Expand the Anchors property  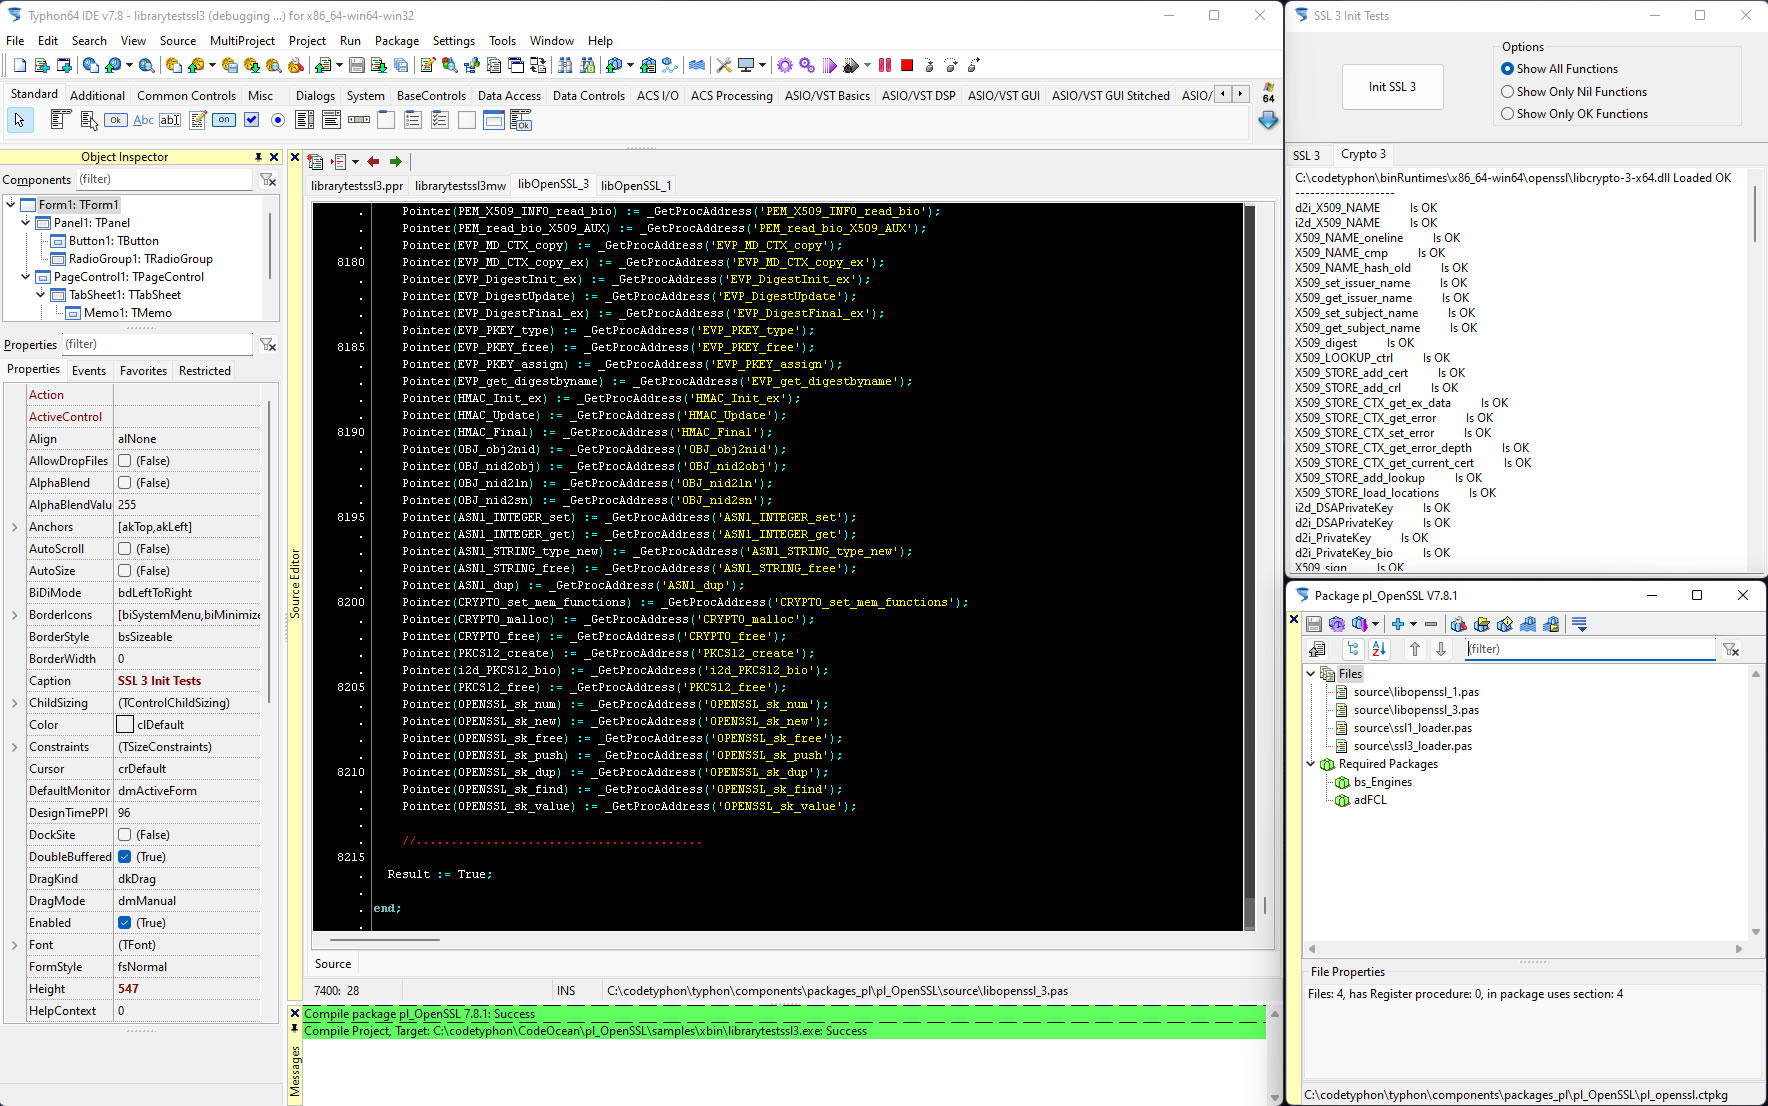pyautogui.click(x=14, y=527)
